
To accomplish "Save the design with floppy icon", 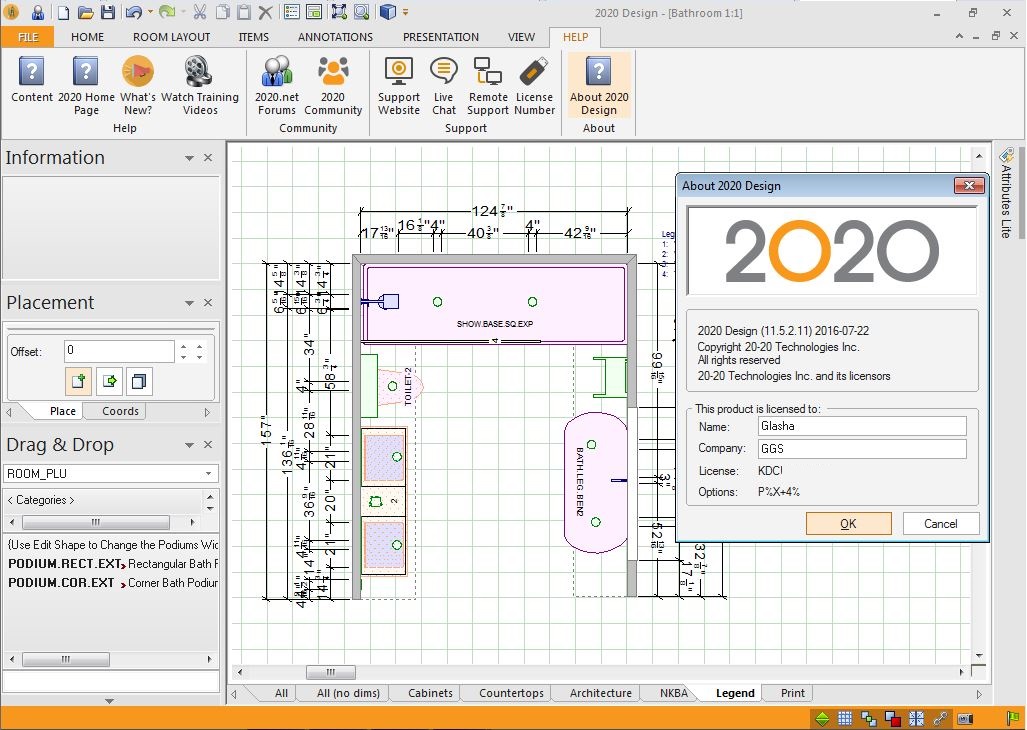I will click(108, 12).
